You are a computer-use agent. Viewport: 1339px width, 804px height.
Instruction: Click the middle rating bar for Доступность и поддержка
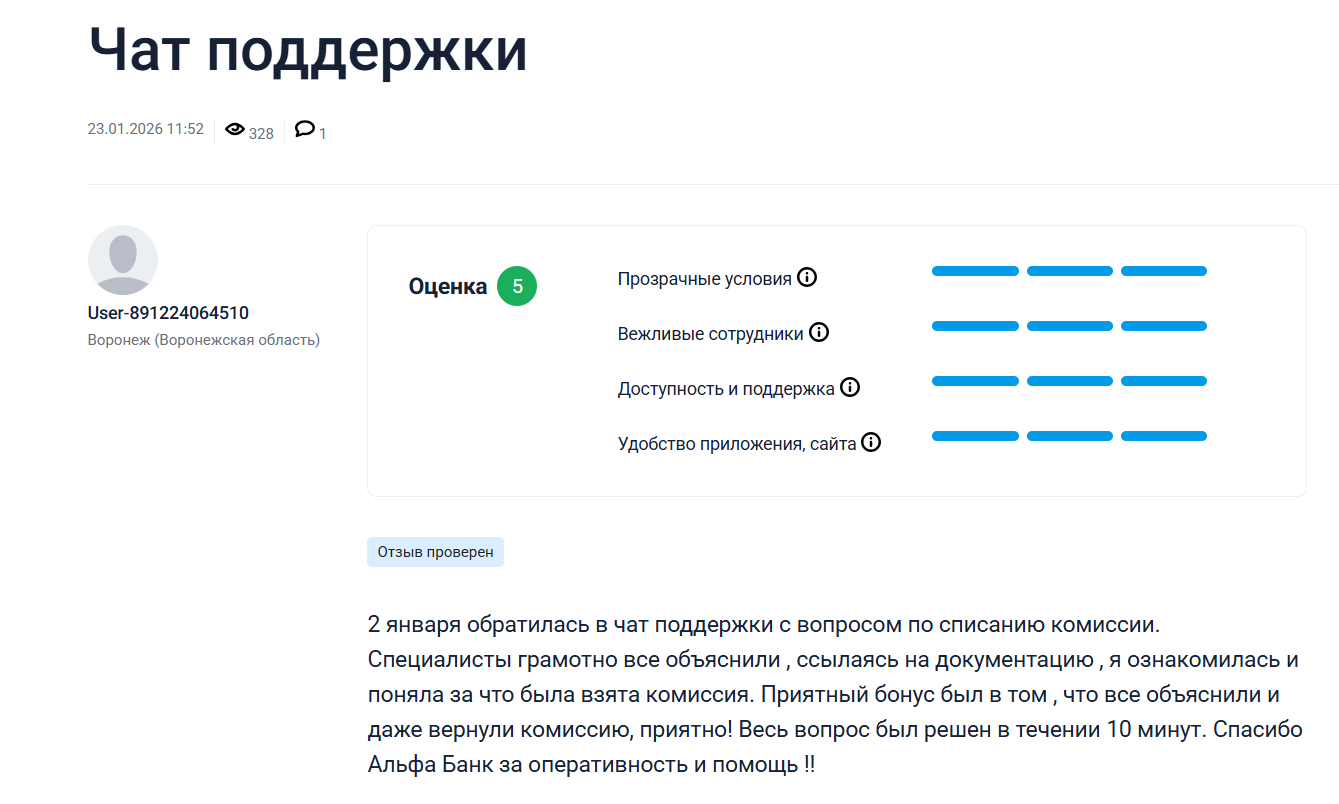[1068, 380]
